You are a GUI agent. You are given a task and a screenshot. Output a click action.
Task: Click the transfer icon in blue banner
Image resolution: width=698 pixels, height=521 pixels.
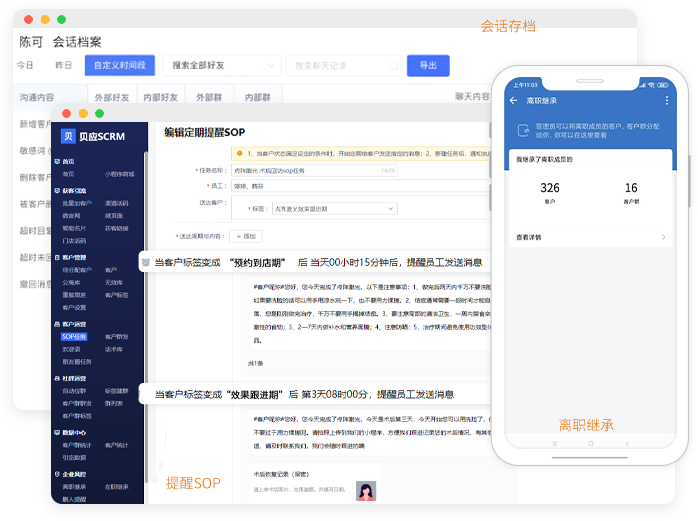tap(522, 130)
